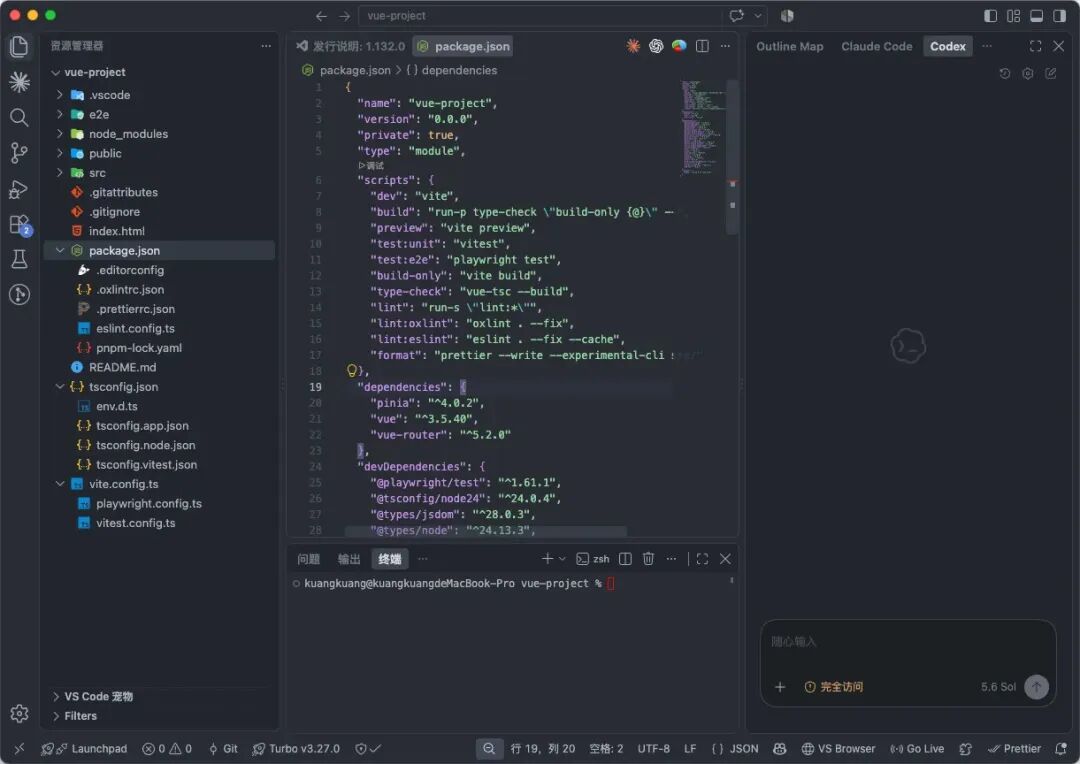This screenshot has height=764, width=1080.
Task: Select the Codex tab
Action: [948, 46]
